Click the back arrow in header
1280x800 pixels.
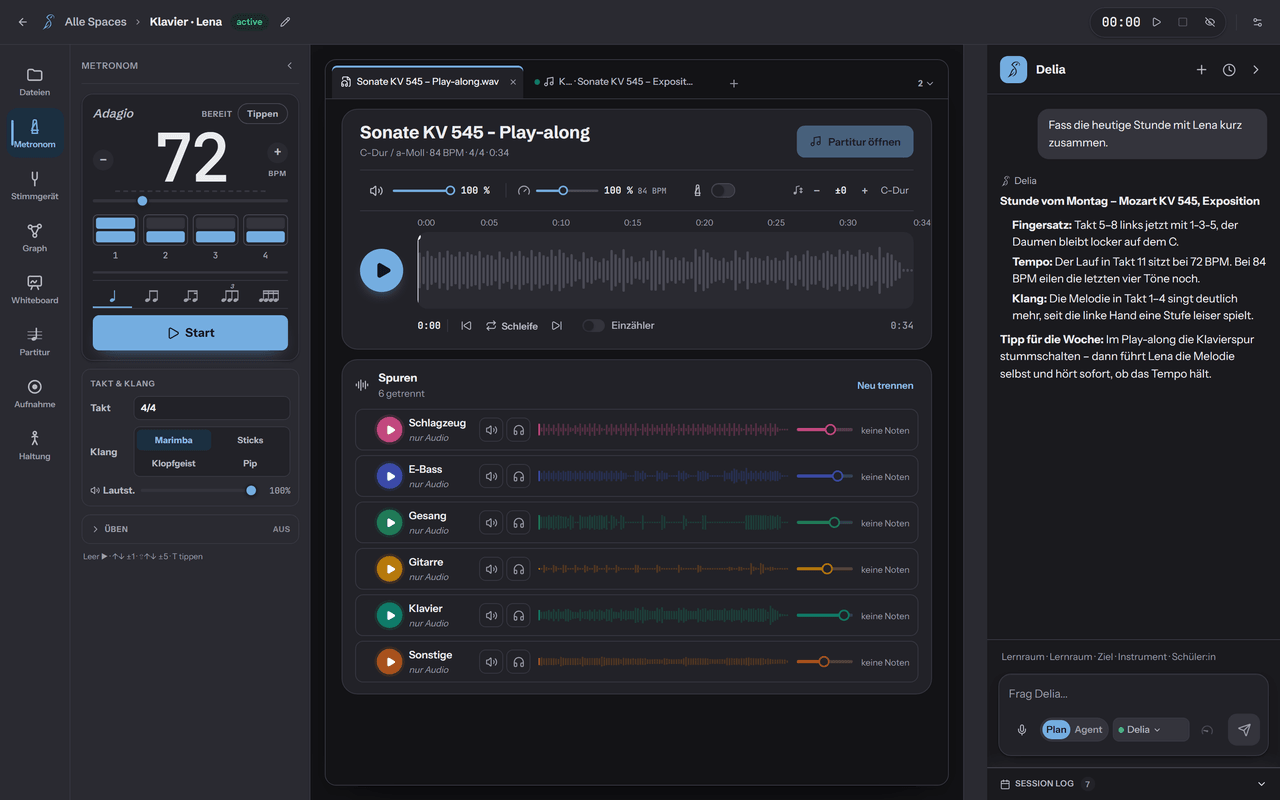23,22
